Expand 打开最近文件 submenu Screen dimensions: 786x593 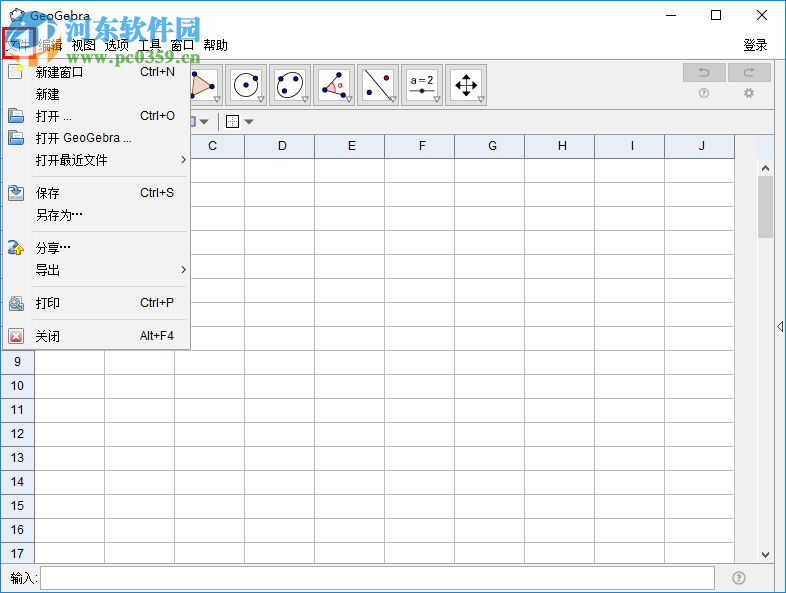click(97, 160)
